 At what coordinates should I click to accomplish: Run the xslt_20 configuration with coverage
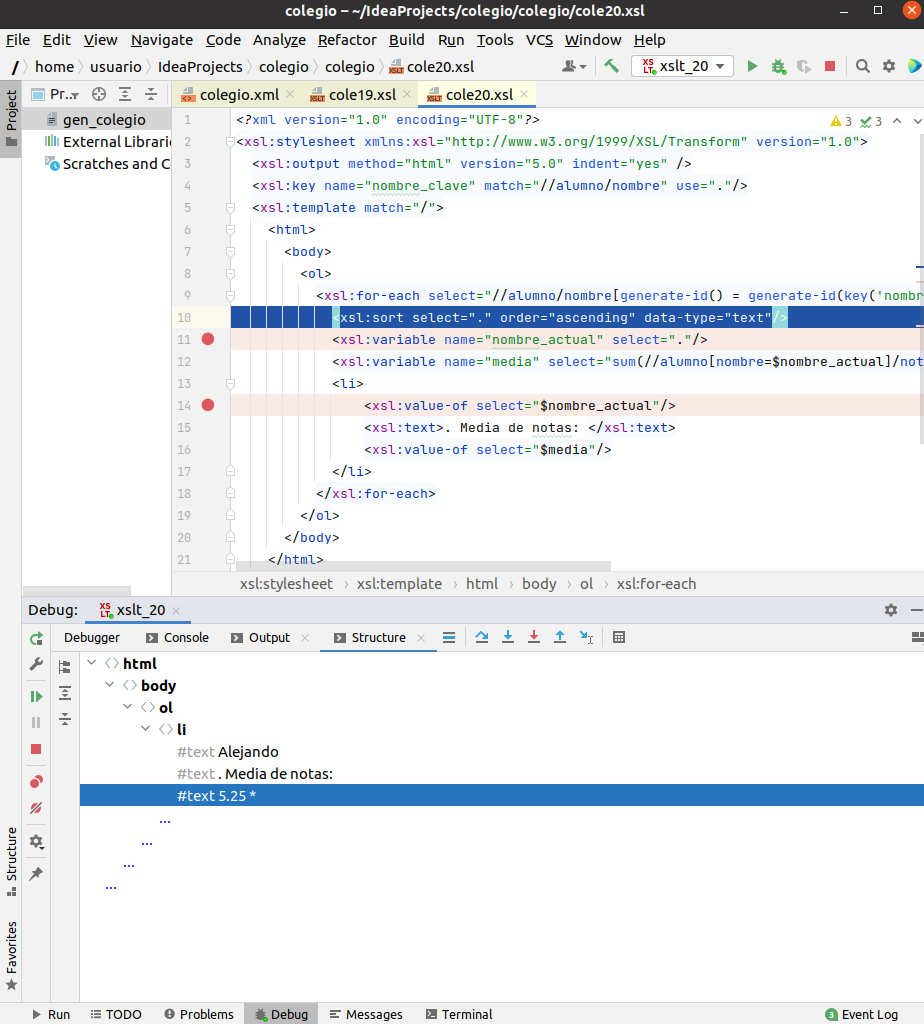[803, 64]
